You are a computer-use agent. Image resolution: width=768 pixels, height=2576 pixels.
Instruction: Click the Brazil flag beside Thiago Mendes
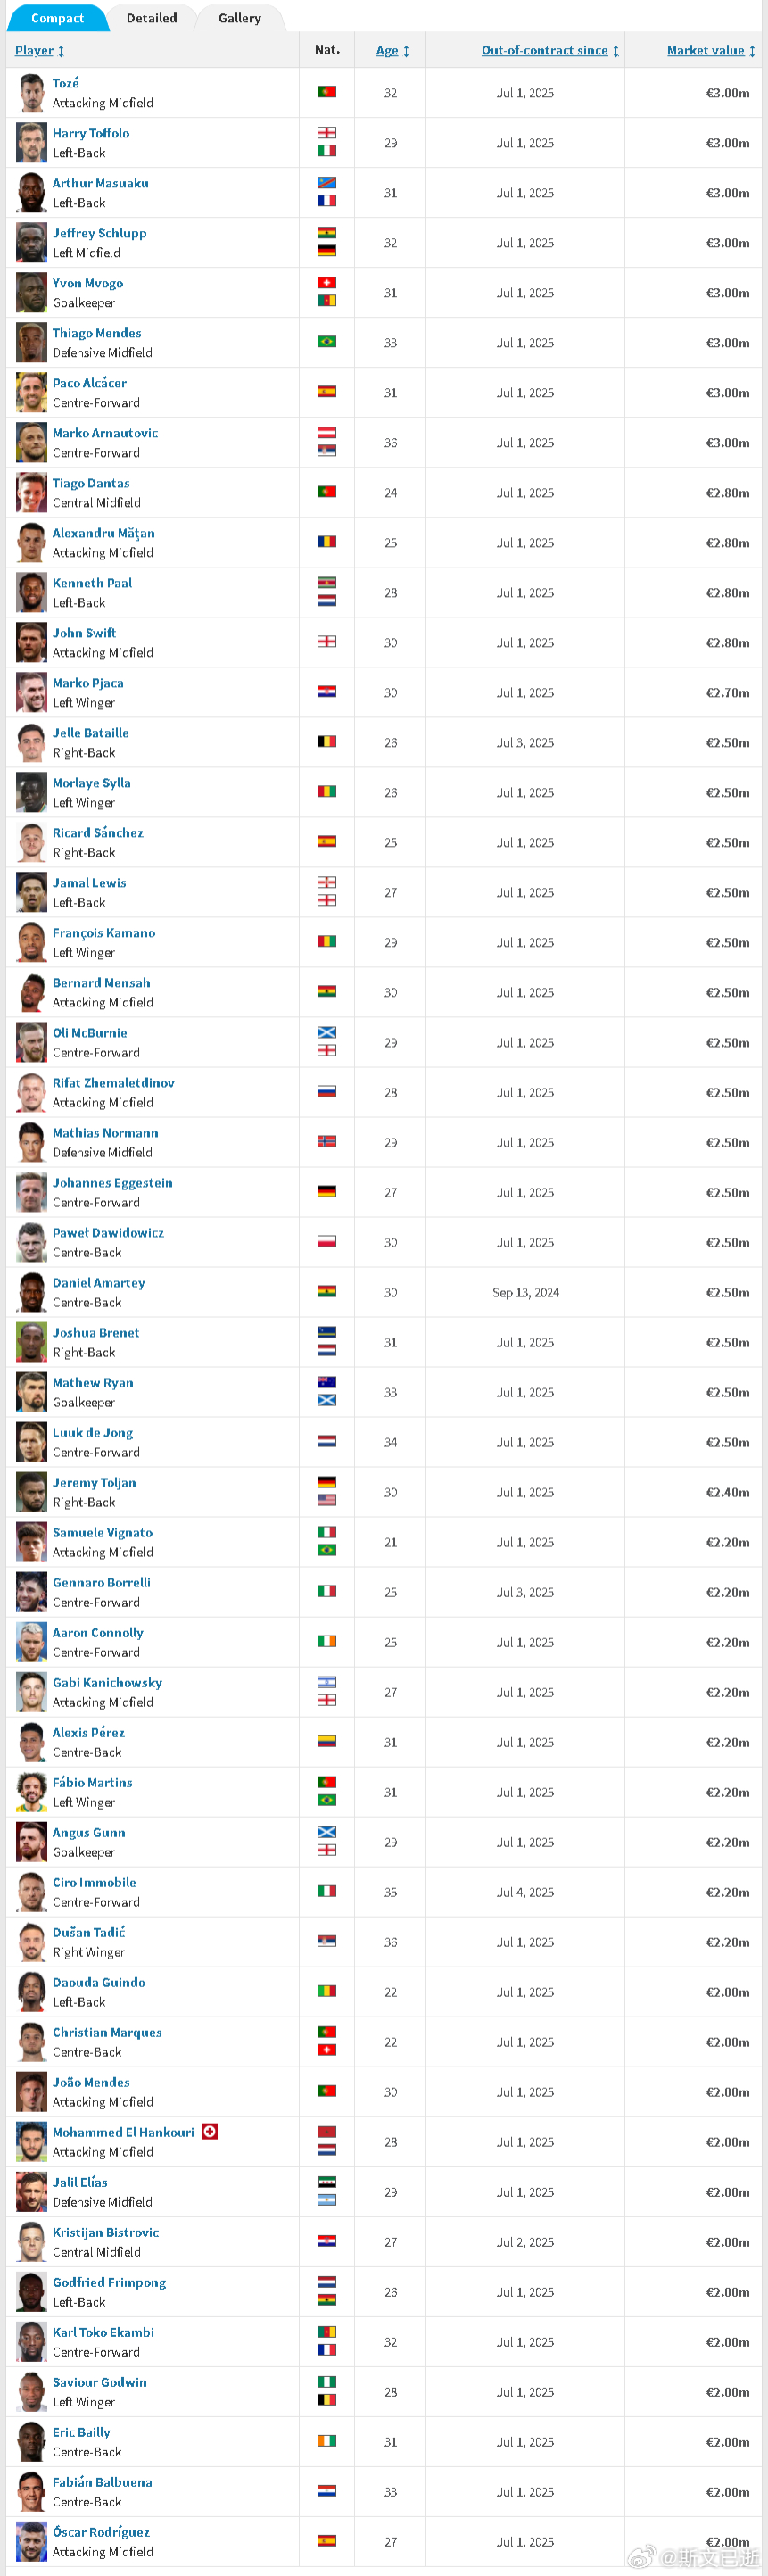click(326, 342)
